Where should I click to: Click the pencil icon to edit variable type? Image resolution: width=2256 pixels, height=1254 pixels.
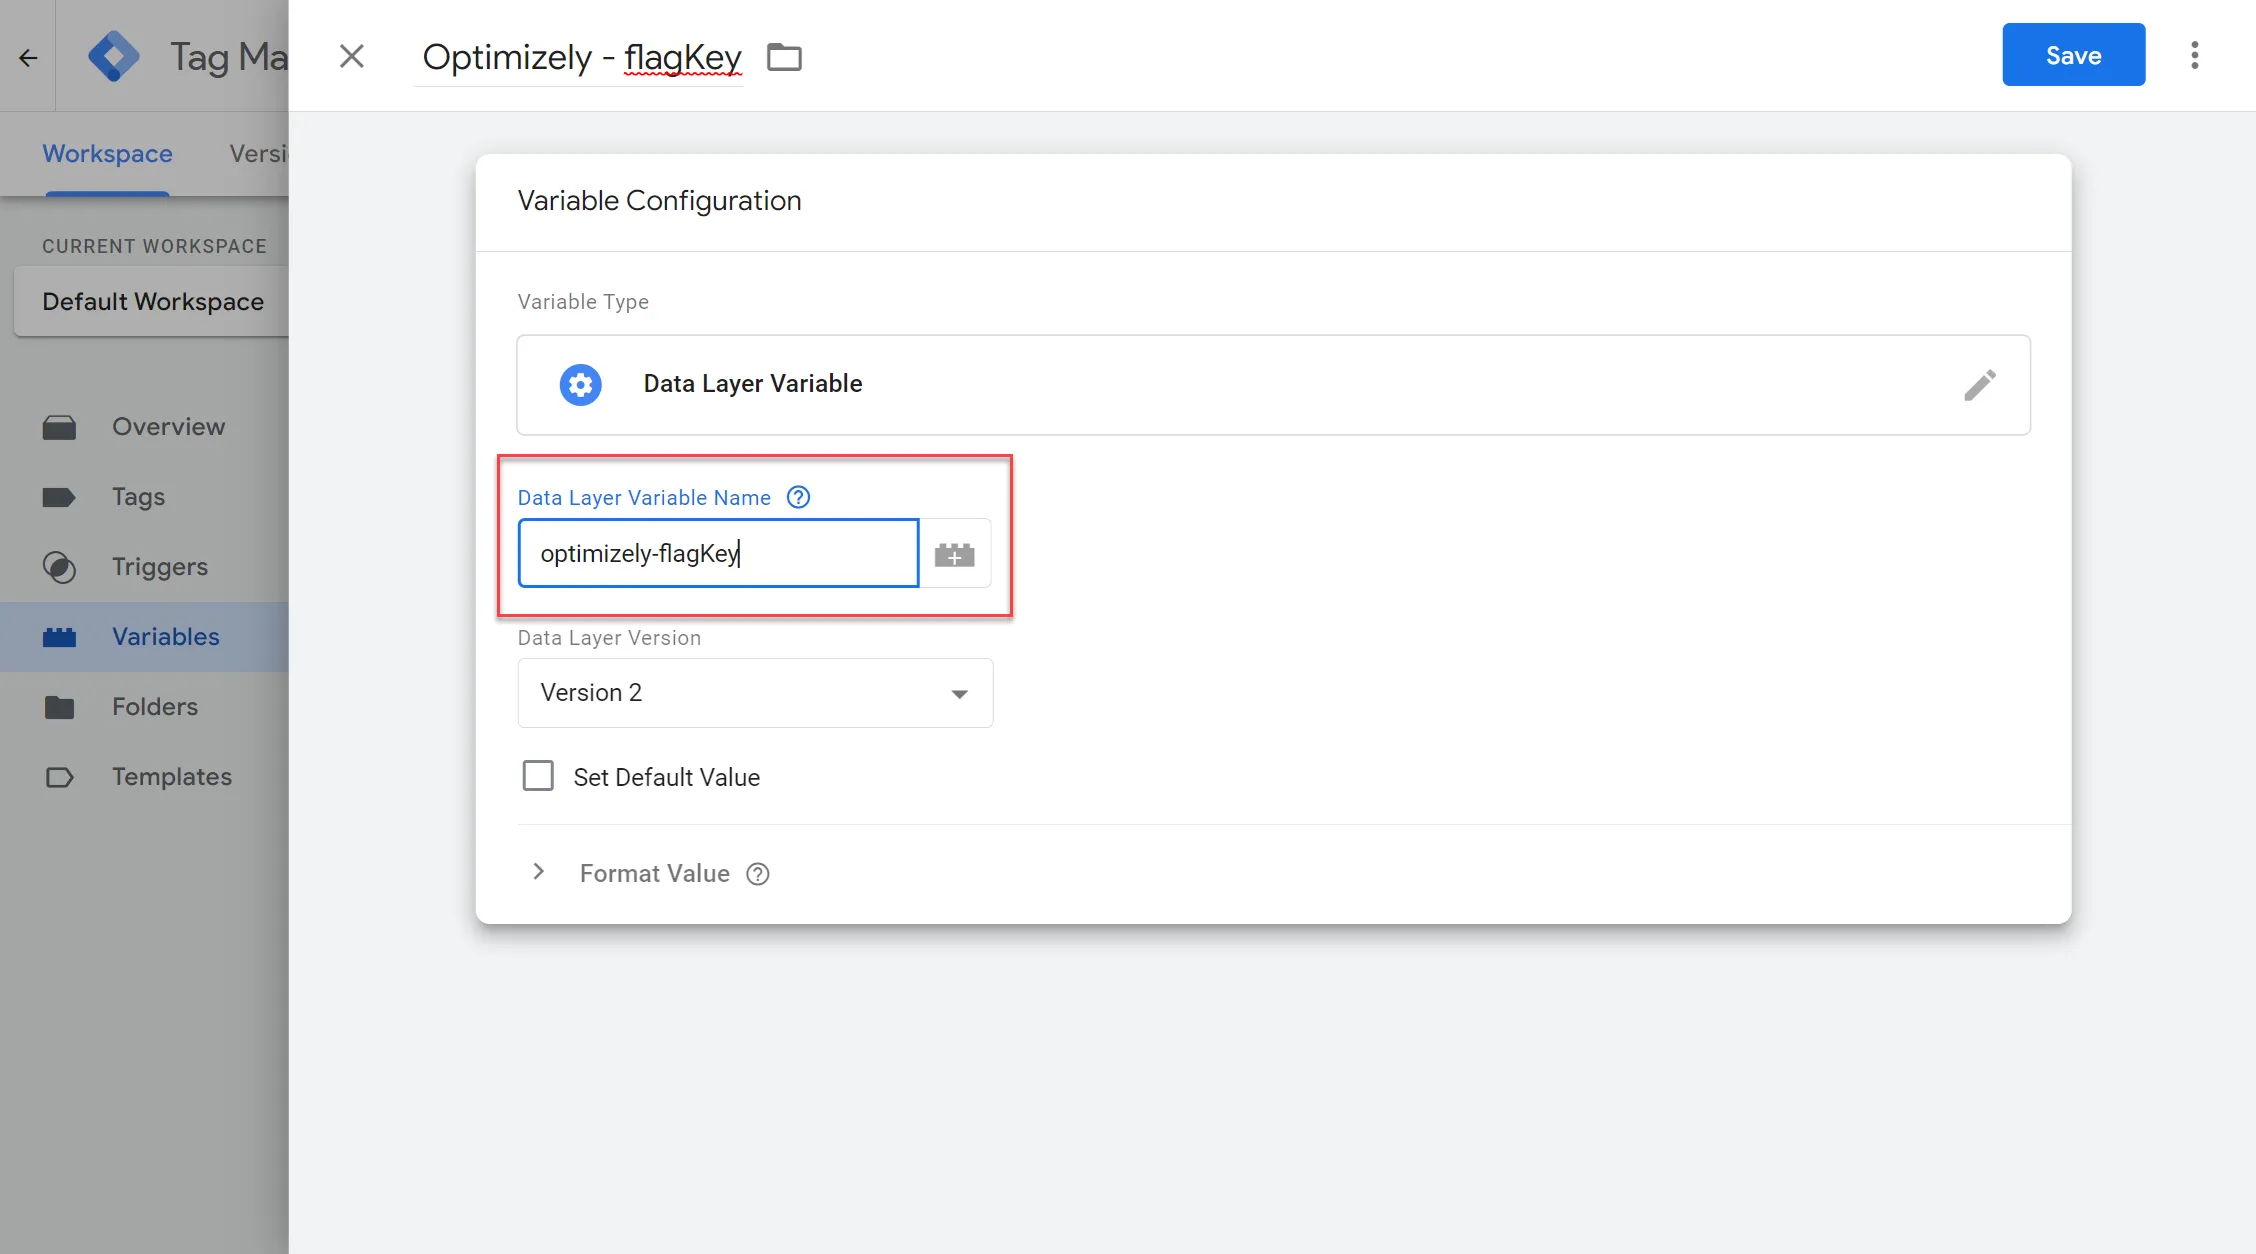pyautogui.click(x=1979, y=385)
